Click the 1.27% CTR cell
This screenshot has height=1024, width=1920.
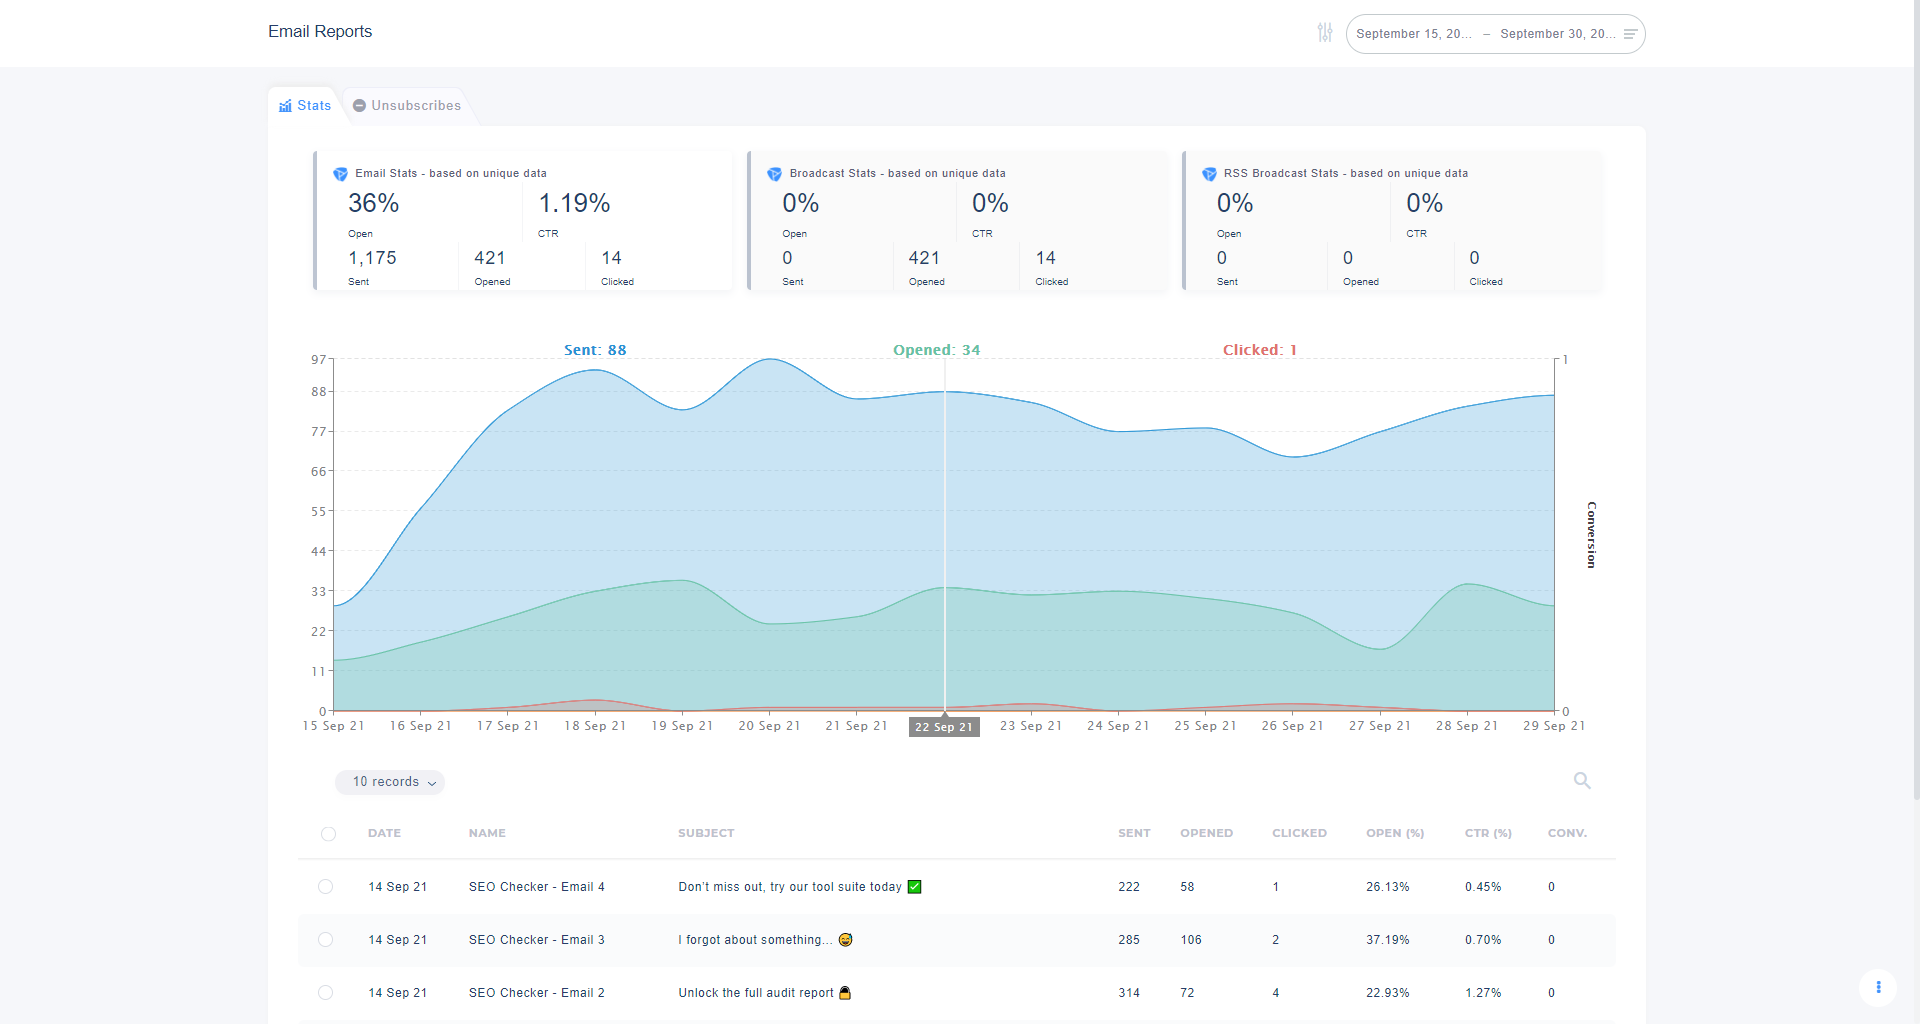1483,993
